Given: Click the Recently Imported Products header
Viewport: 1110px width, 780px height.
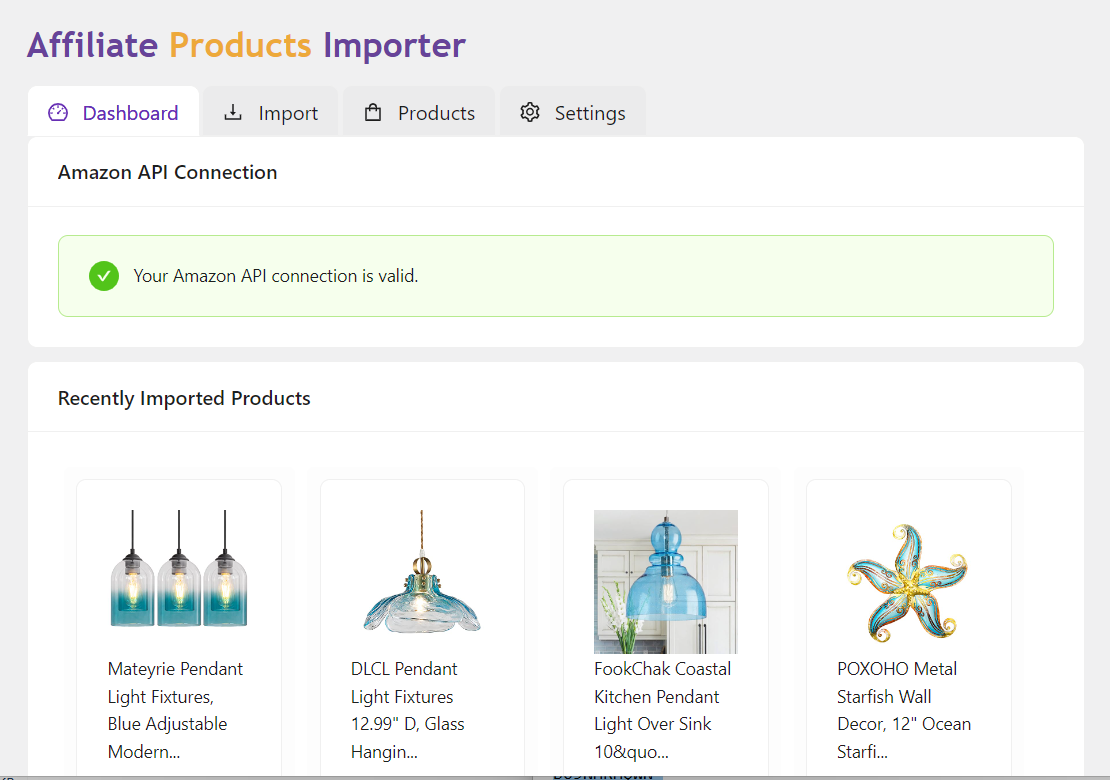Looking at the screenshot, I should pos(184,398).
